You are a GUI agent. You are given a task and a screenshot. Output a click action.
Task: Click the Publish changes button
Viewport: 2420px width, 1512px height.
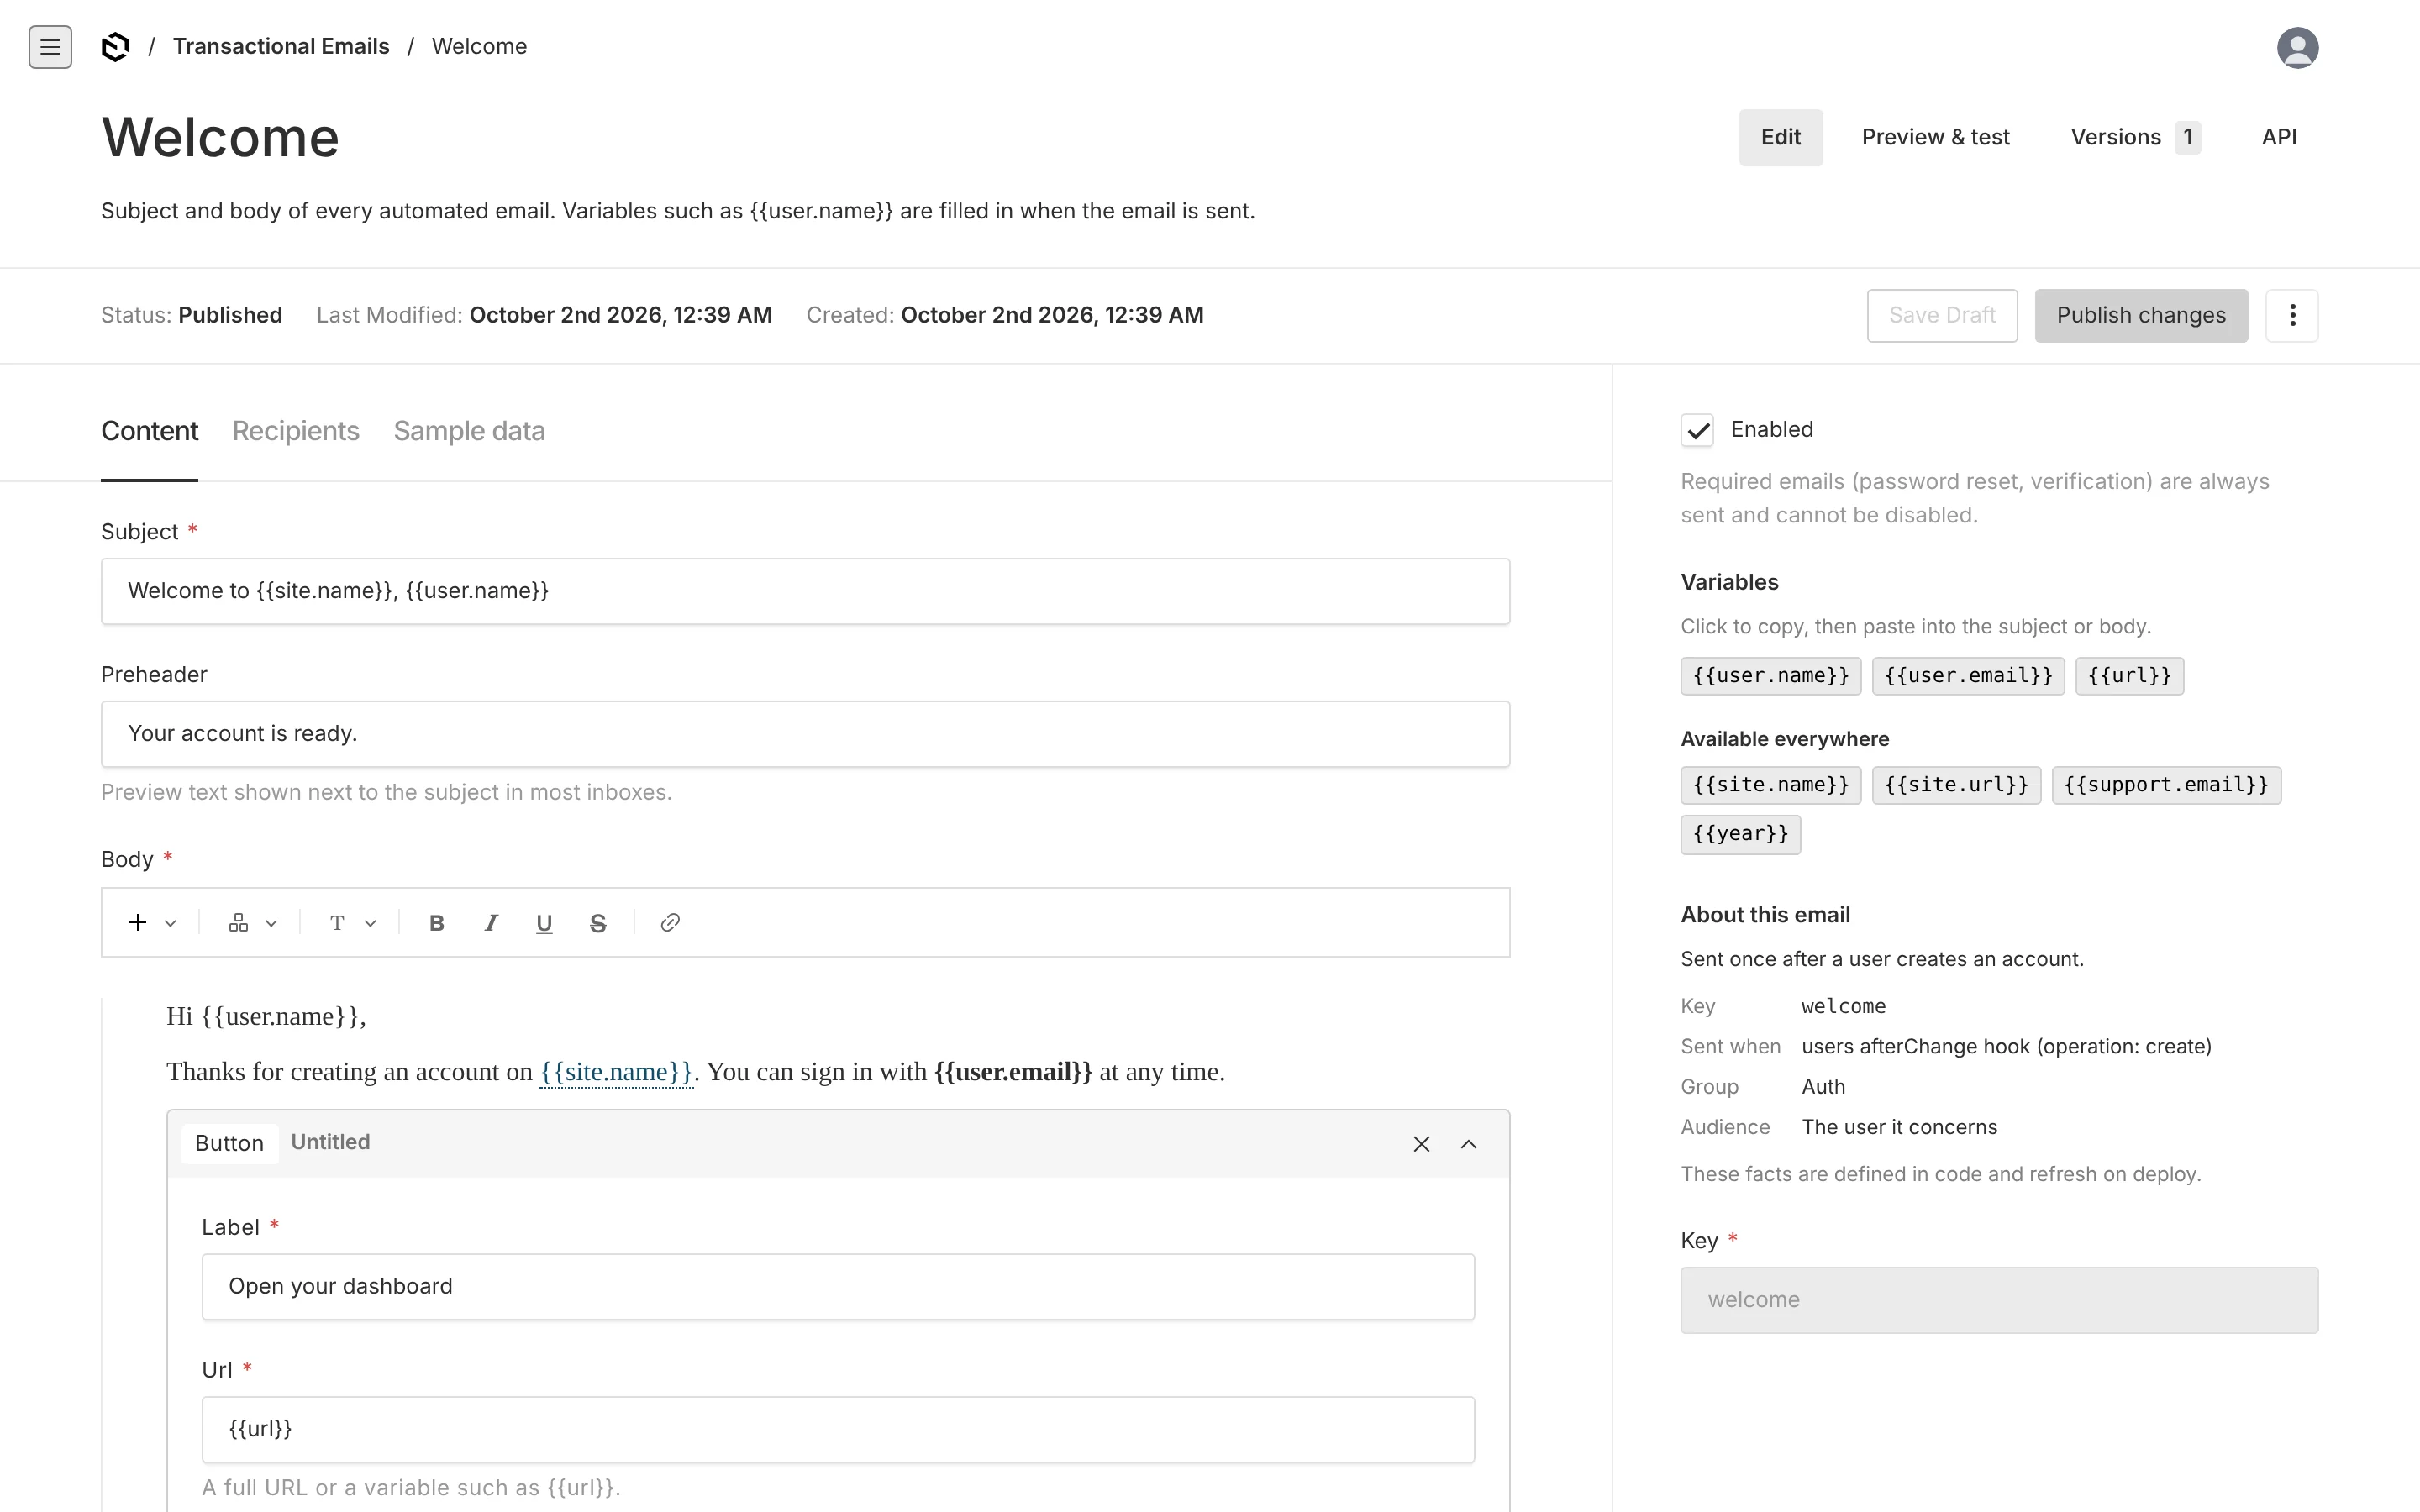tap(2141, 315)
